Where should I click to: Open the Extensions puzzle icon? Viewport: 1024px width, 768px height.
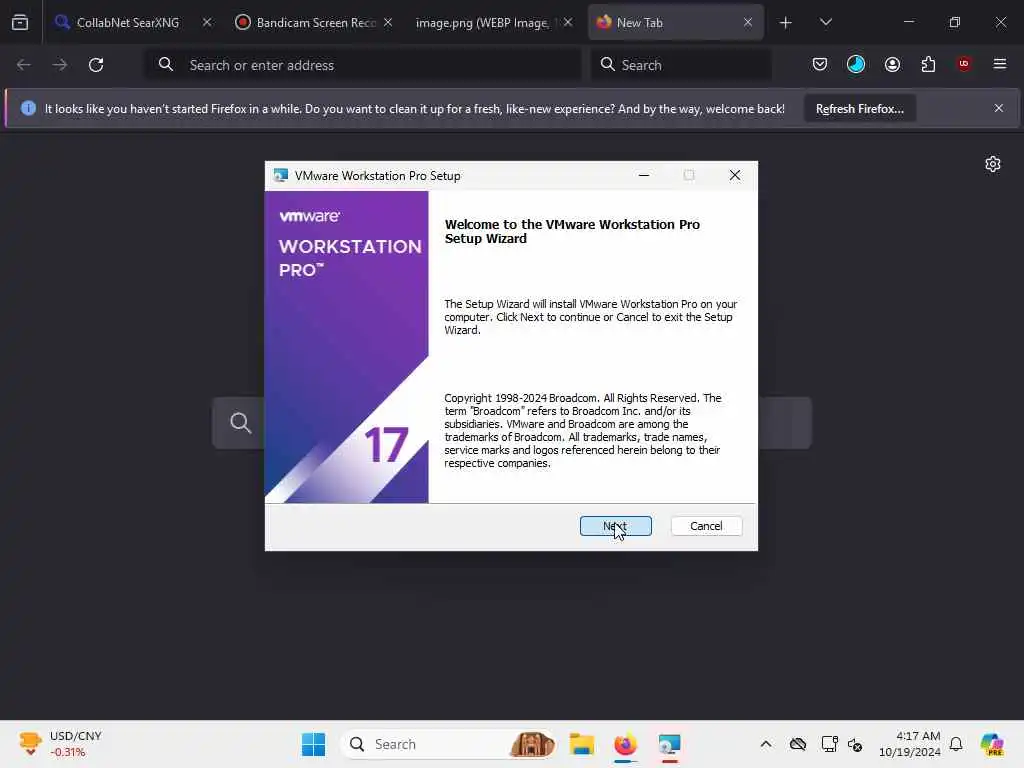pyautogui.click(x=928, y=64)
